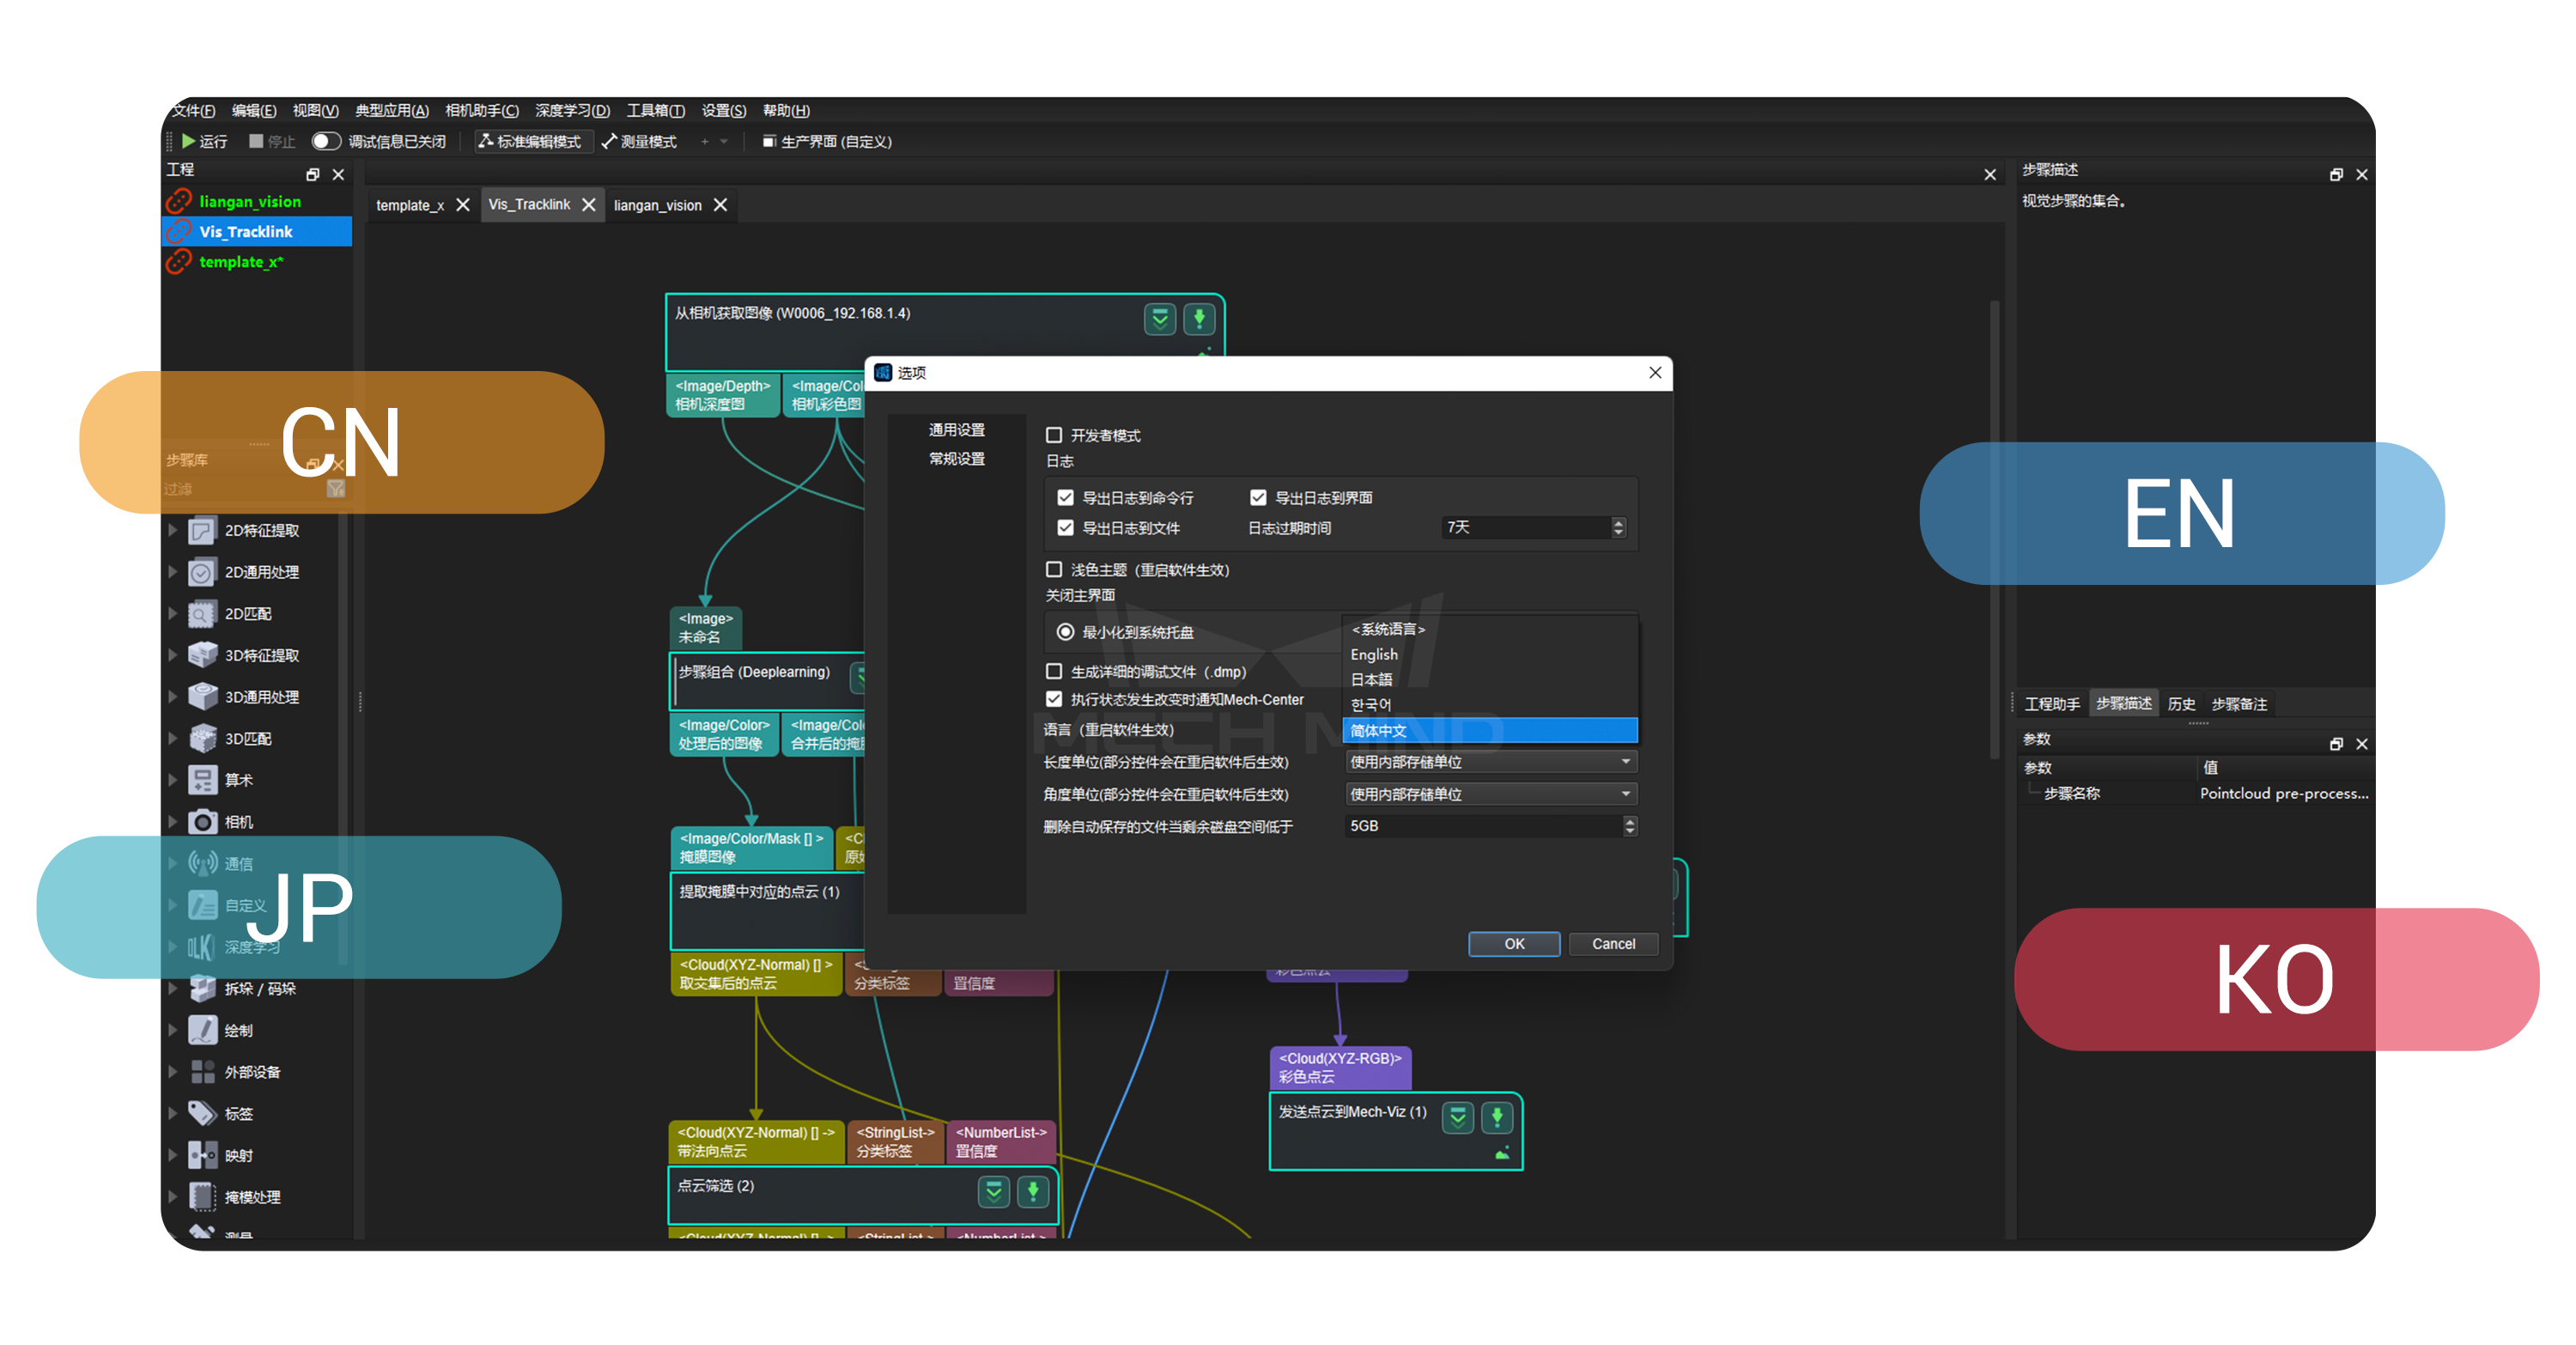Image resolution: width=2576 pixels, height=1345 pixels.
Task: Select 最小化到系统托盘 radio button
Action: pos(1065,631)
